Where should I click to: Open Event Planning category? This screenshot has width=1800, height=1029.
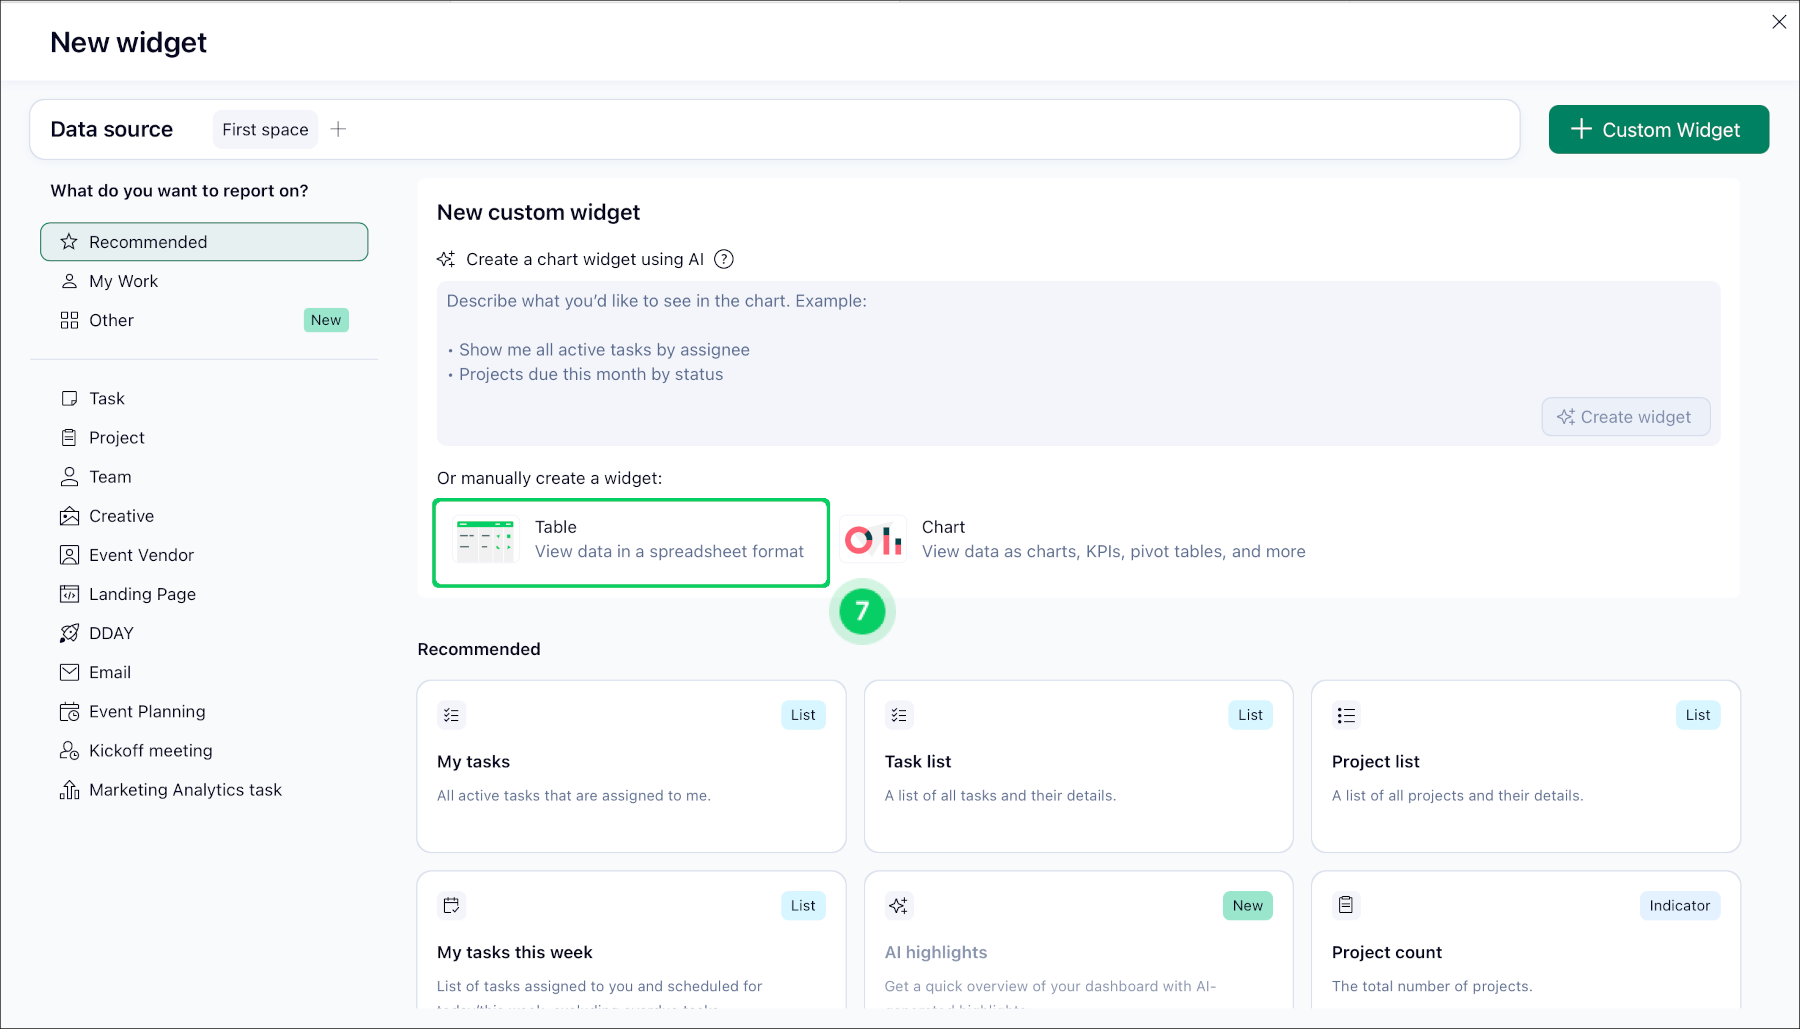tap(147, 712)
